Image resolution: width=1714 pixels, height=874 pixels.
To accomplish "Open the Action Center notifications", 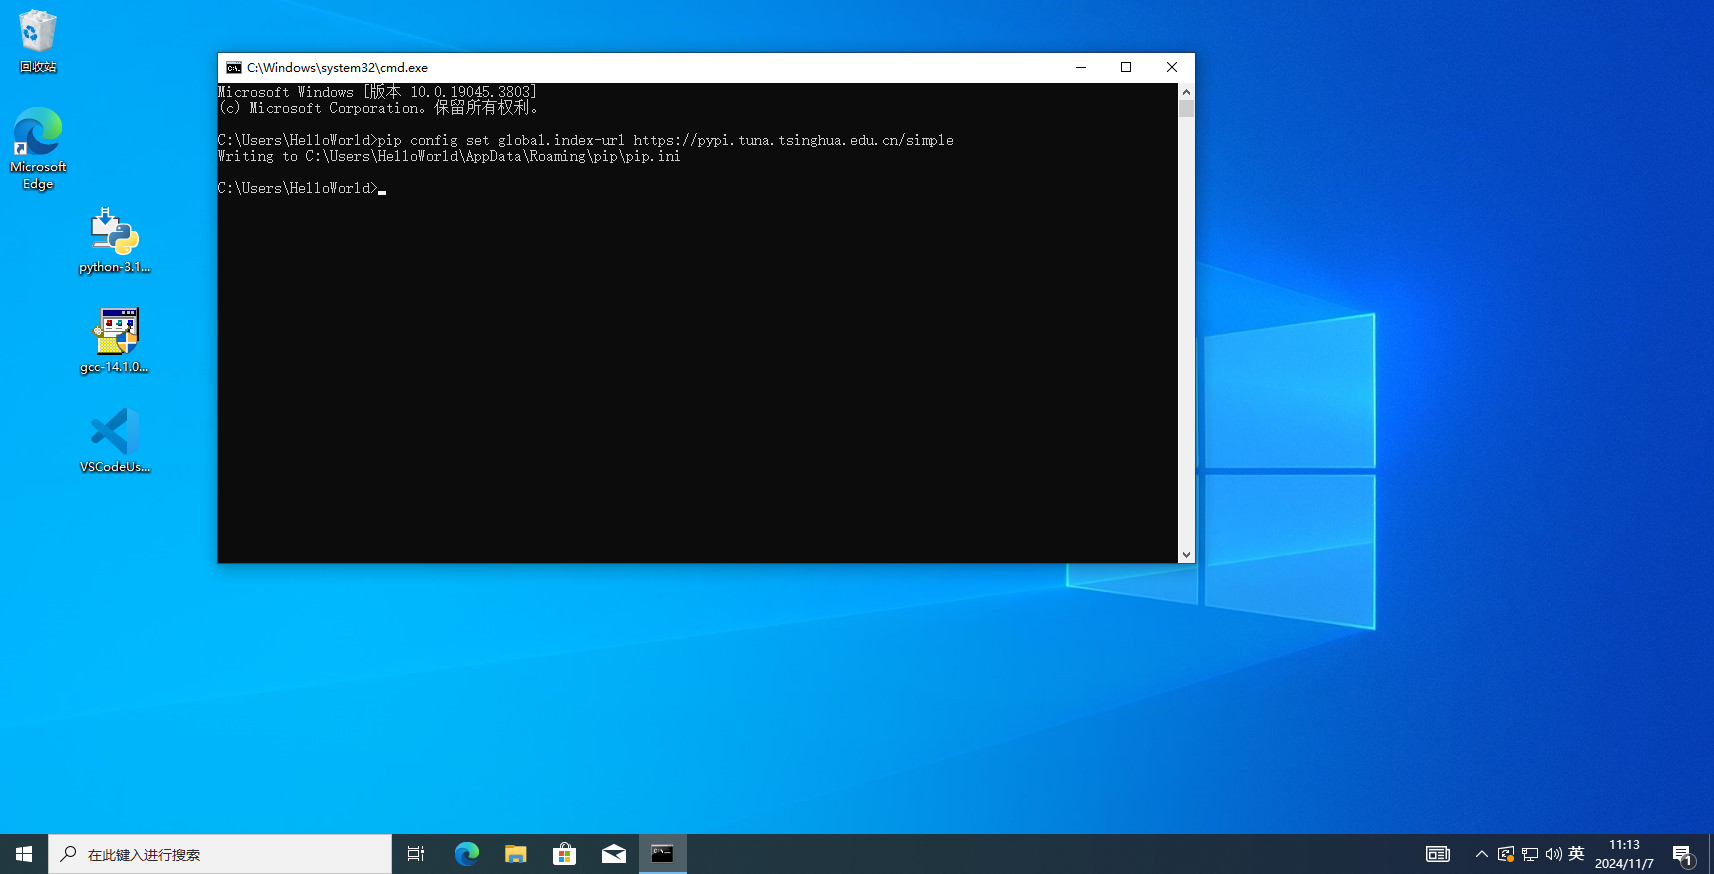I will tap(1682, 854).
